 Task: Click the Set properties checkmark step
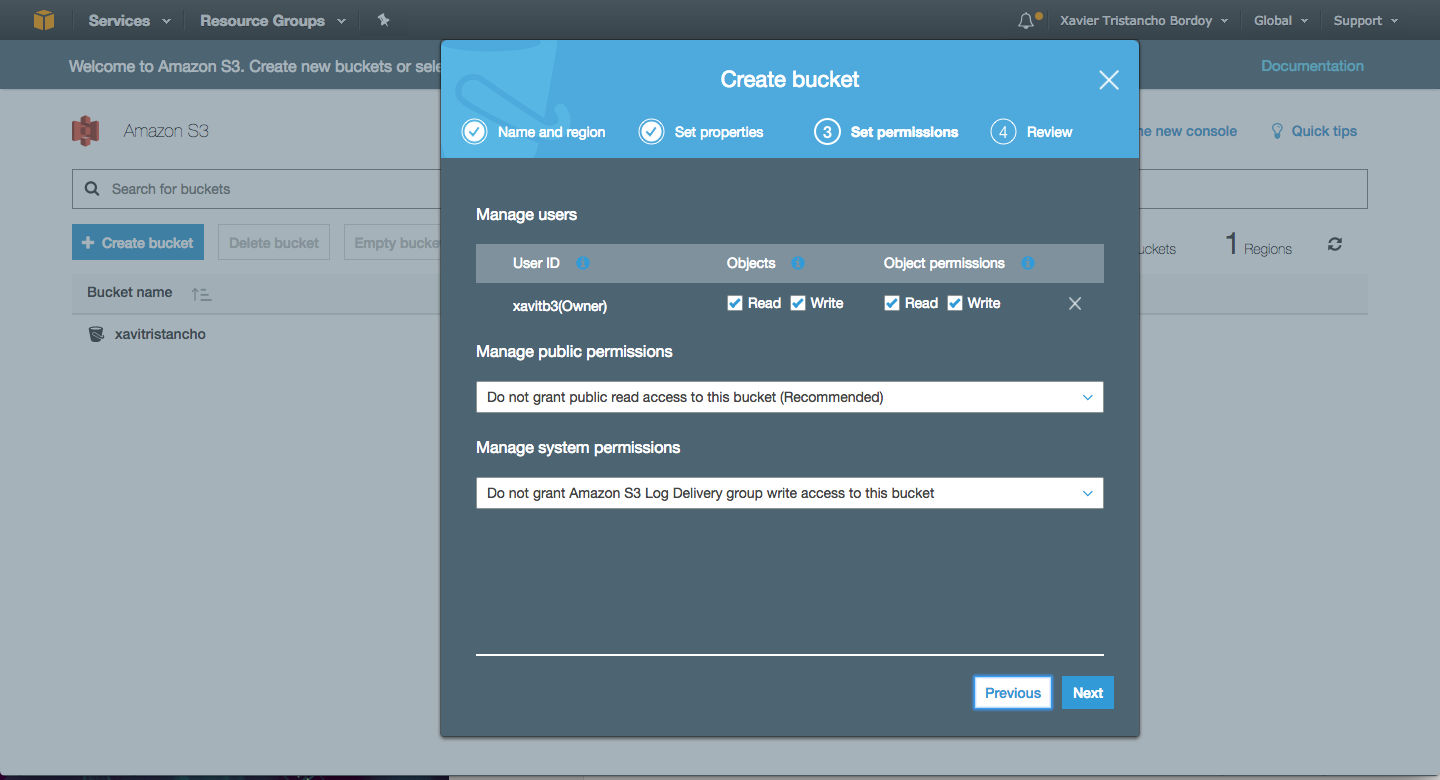(651, 132)
